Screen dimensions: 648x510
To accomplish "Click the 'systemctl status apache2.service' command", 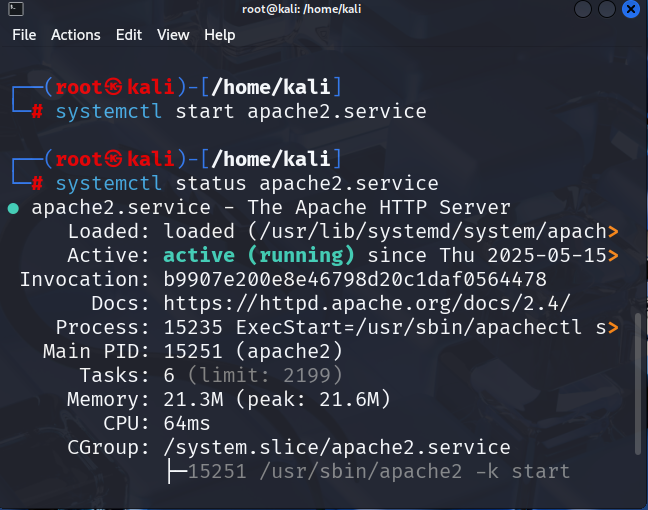I will [247, 184].
